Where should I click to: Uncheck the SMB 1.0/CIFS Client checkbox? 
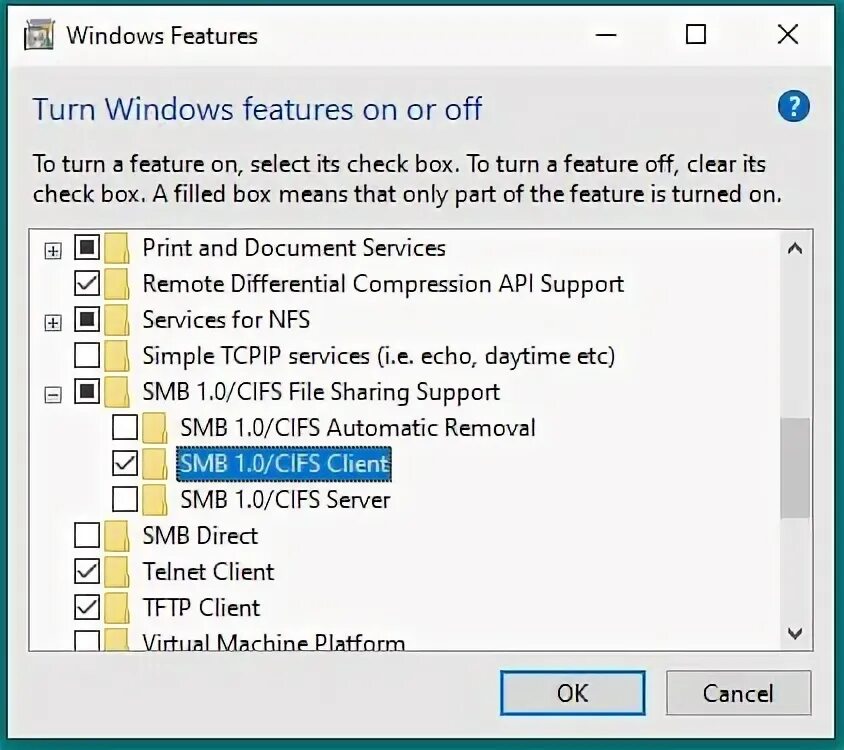pyautogui.click(x=125, y=464)
